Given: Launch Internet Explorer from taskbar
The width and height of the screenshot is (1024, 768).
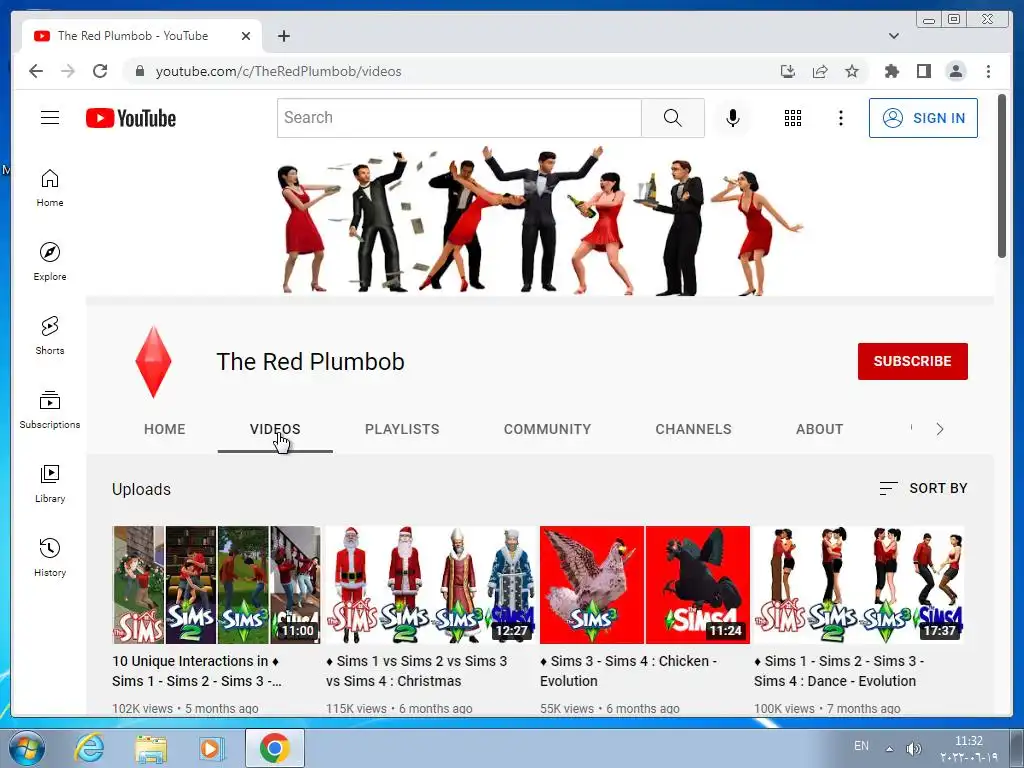Looking at the screenshot, I should [89, 748].
